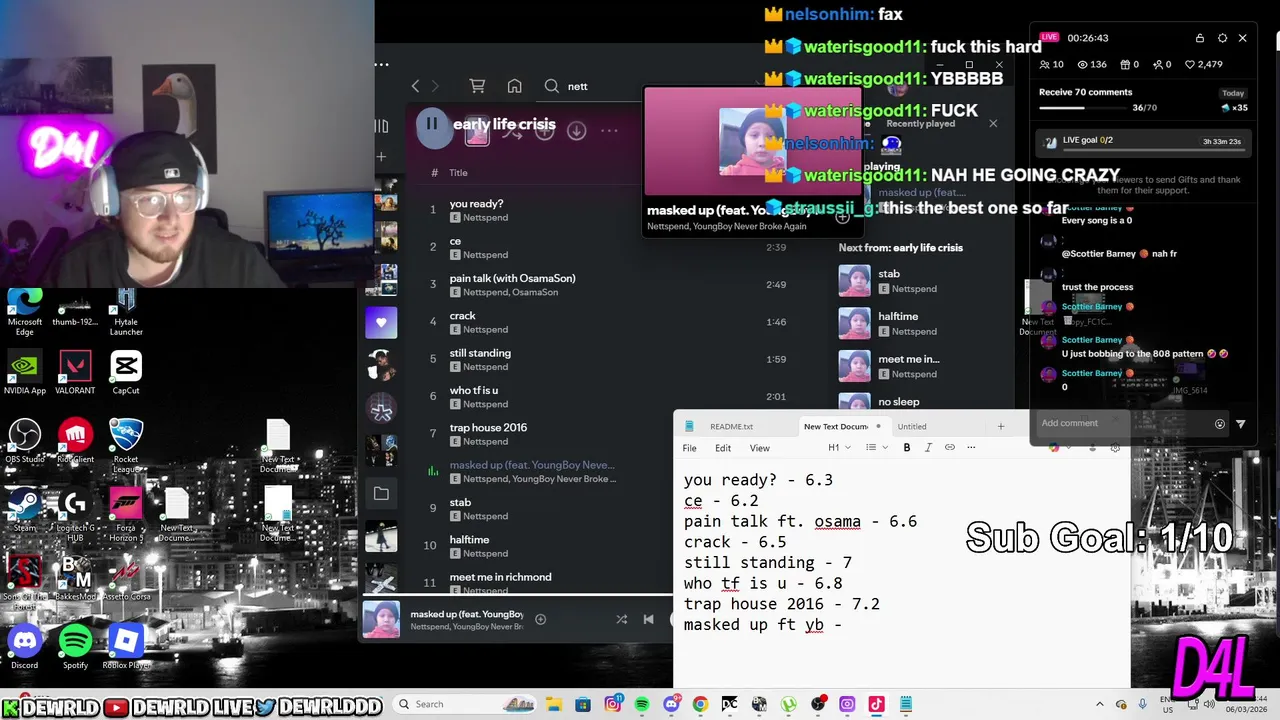Viewport: 1280px width, 720px height.
Task: Toggle bold formatting in Notepad
Action: (x=907, y=448)
